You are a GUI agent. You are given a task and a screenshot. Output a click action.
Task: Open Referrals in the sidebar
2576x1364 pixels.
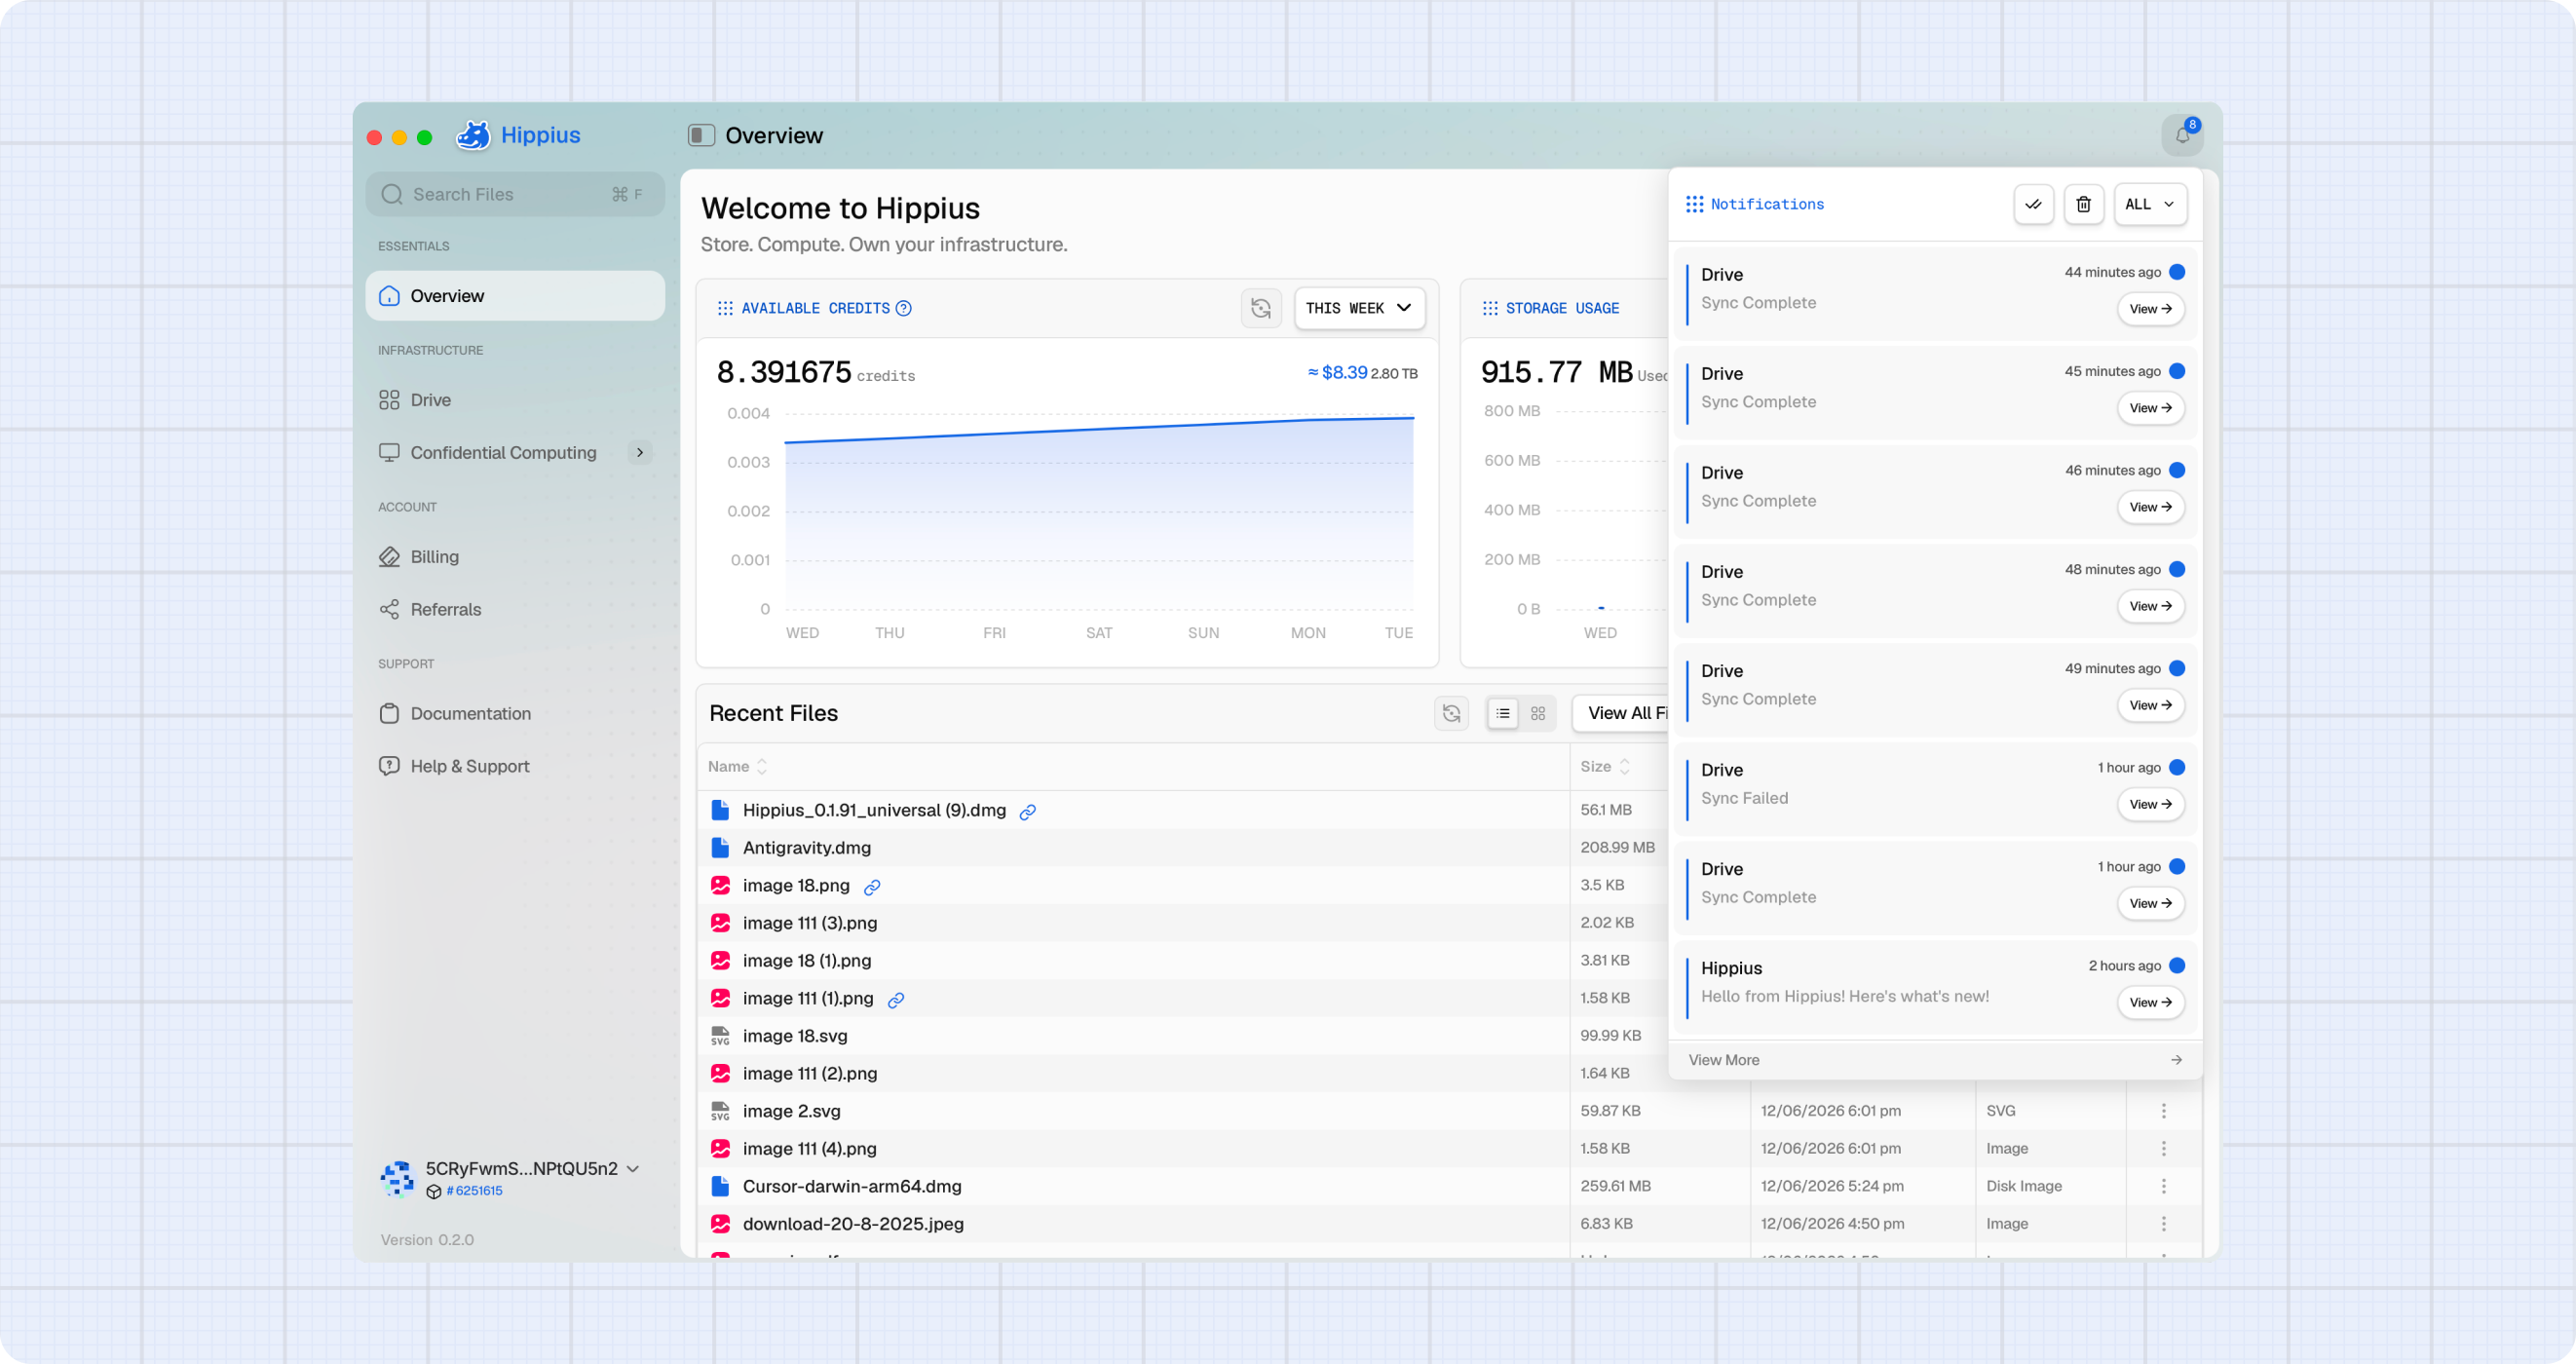tap(515, 609)
